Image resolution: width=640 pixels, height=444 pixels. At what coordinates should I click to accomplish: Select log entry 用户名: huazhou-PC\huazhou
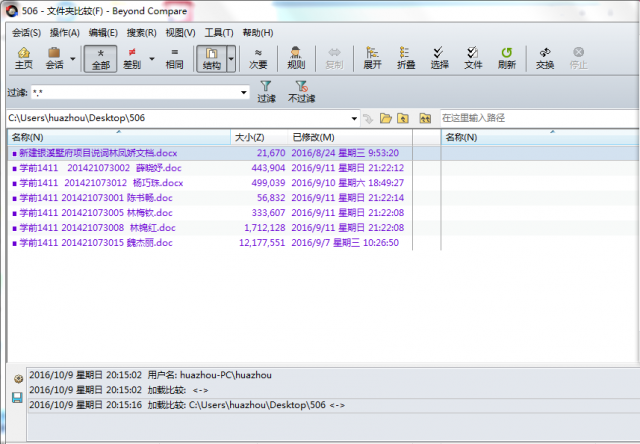(209, 375)
